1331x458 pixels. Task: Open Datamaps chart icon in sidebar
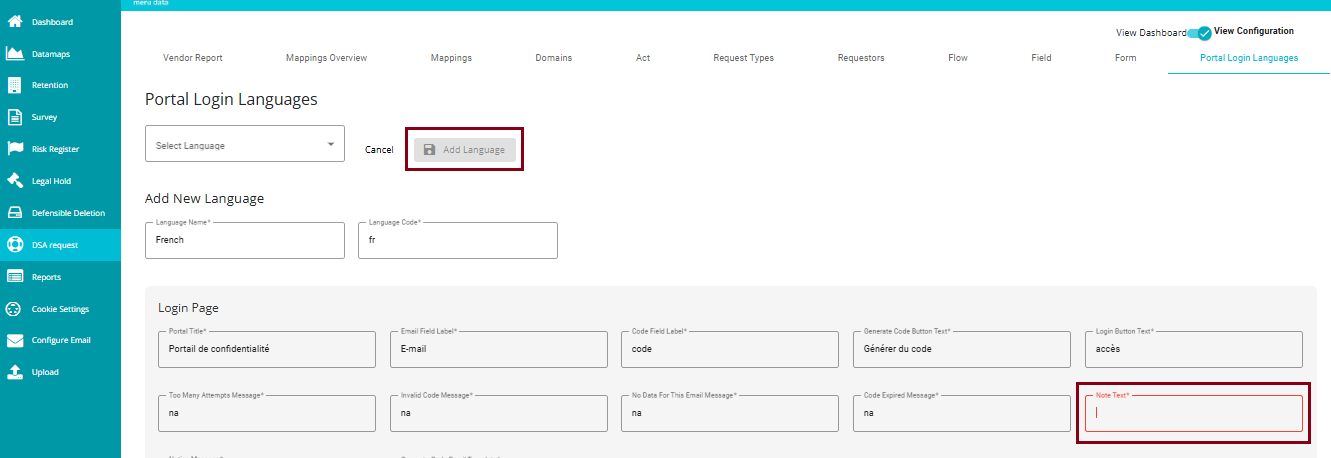point(15,53)
